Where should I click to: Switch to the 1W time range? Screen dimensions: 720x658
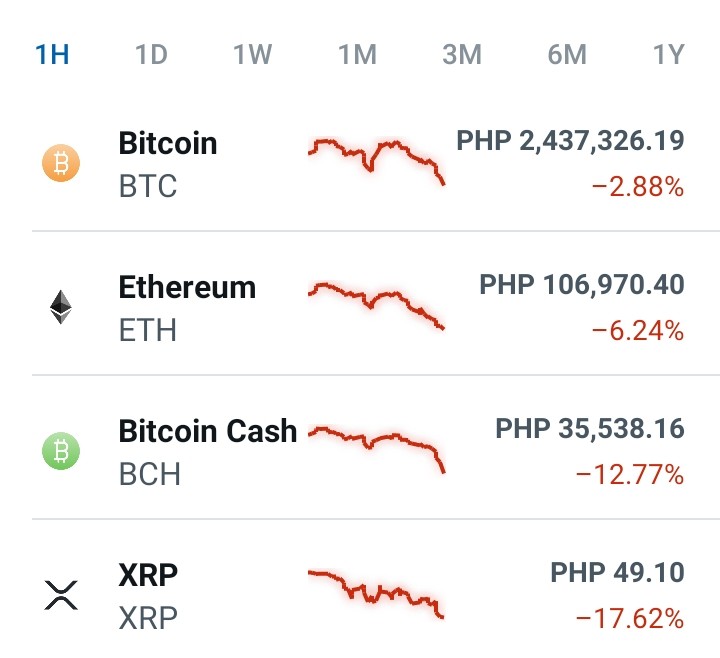point(253,54)
